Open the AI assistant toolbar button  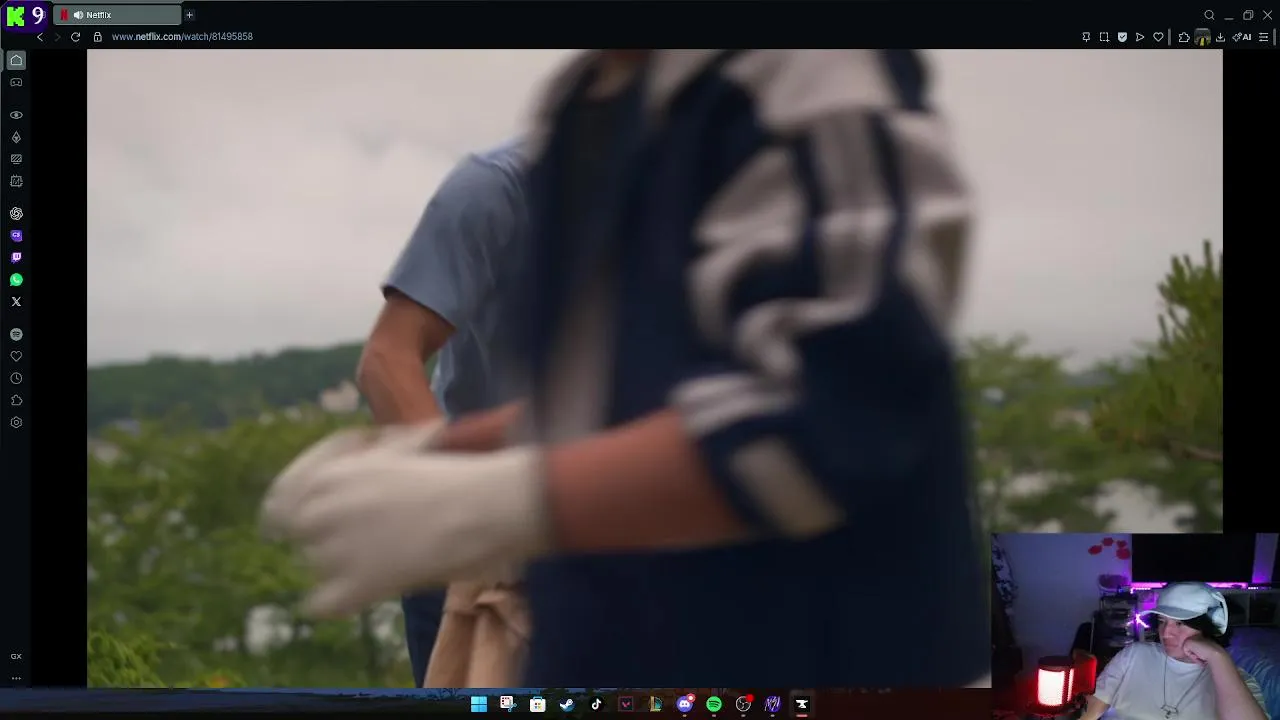coord(1242,37)
